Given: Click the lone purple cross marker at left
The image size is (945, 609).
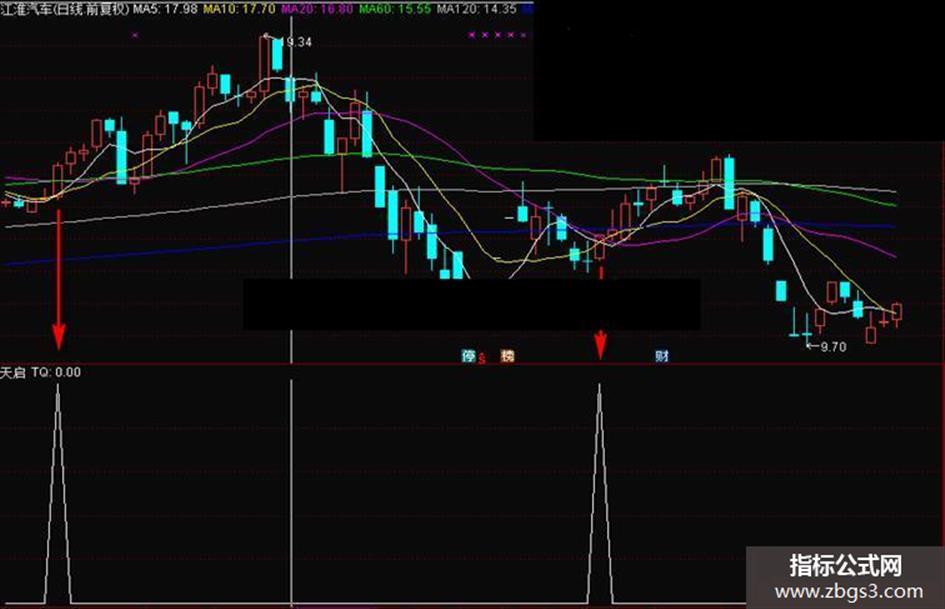Looking at the screenshot, I should coord(135,36).
